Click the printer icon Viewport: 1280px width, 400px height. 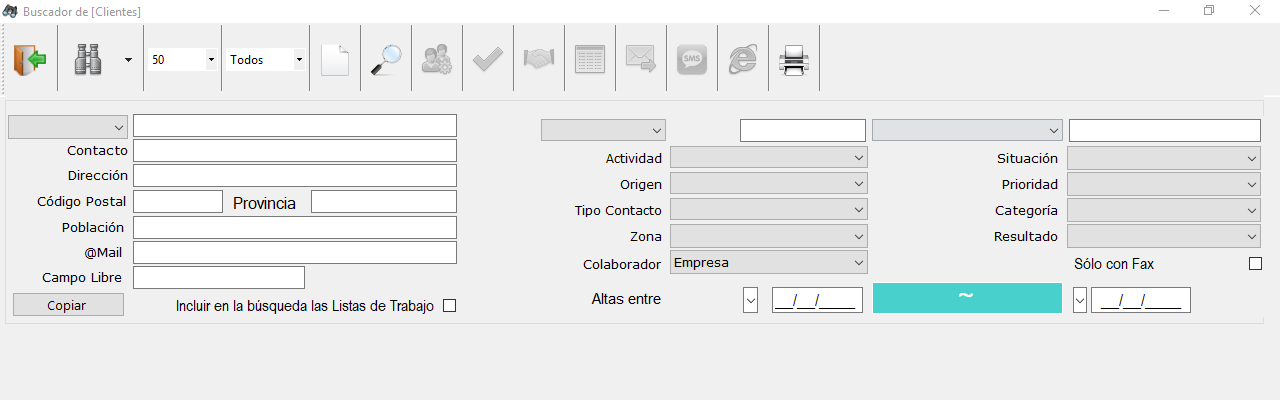click(794, 60)
